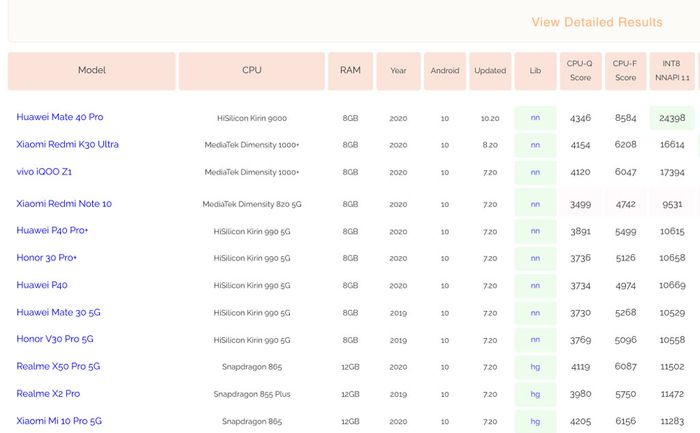Select the HiSilicon Kirin 9000 CPU cell
The image size is (700, 433).
[x=252, y=118]
